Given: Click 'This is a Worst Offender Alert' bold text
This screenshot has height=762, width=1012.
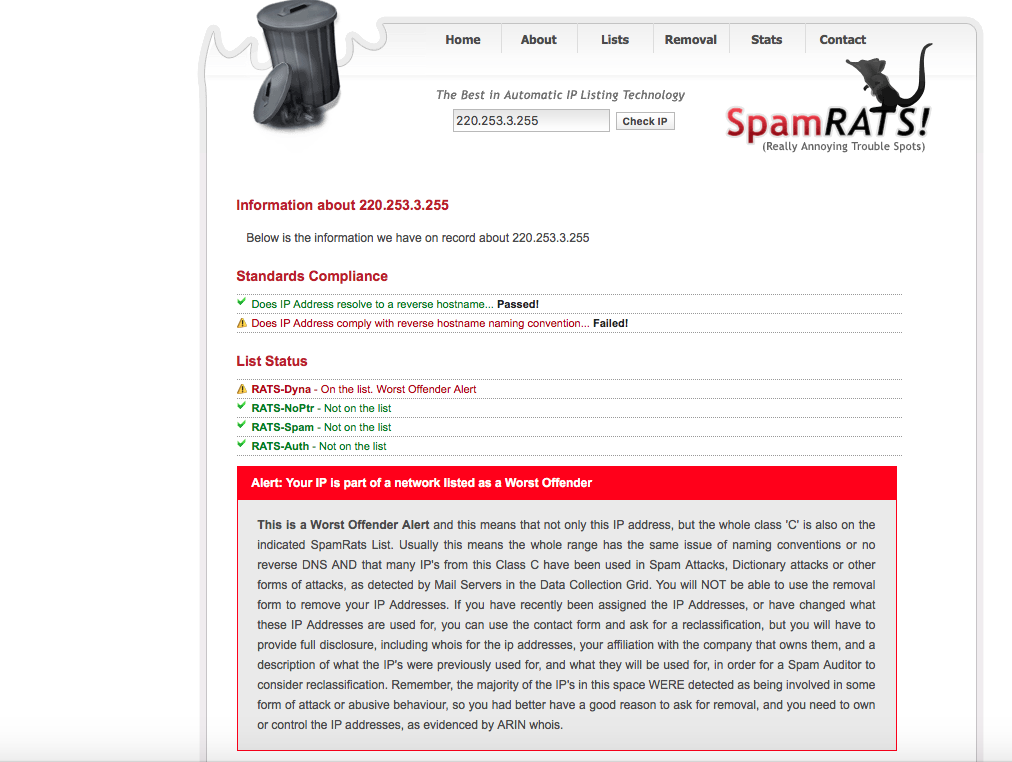Looking at the screenshot, I should coord(343,525).
